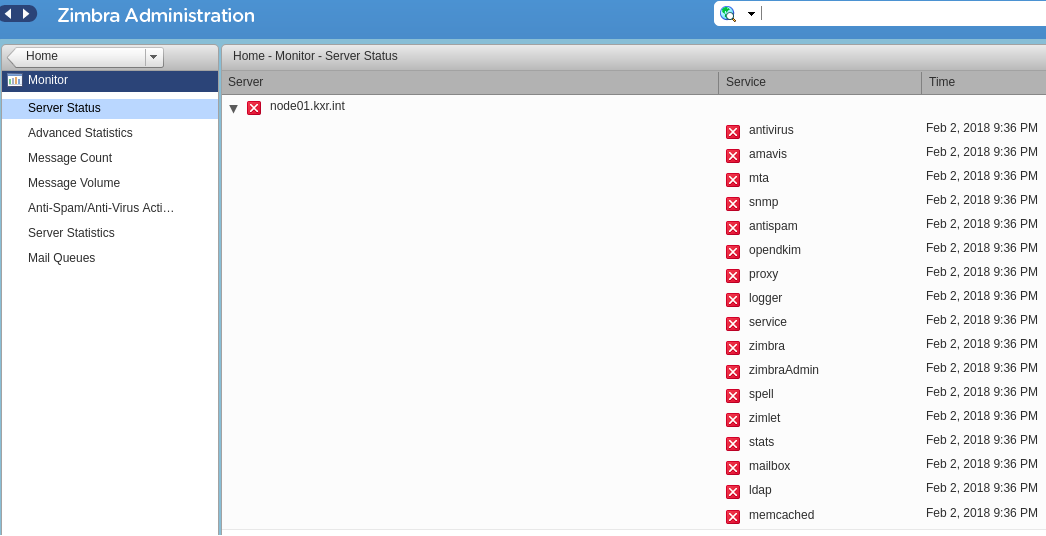Select the spell service name

(x=761, y=394)
